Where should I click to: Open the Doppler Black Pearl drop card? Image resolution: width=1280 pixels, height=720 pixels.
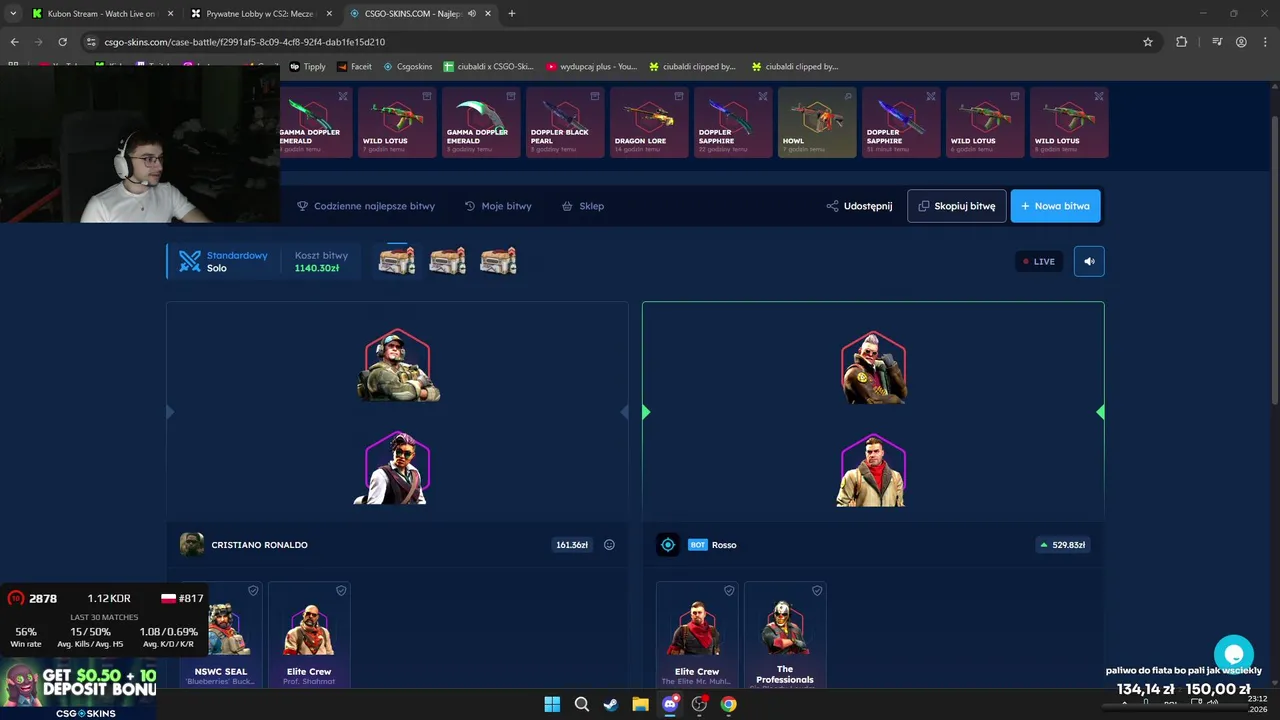tap(565, 122)
